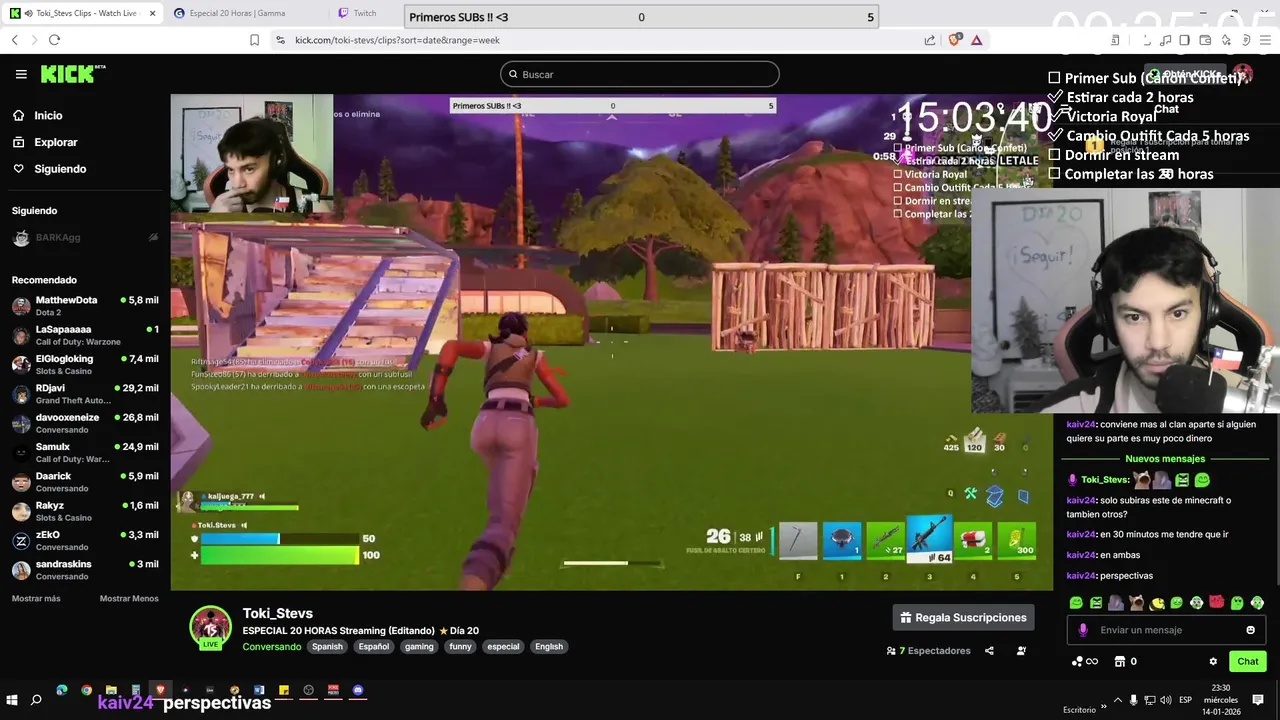Viewport: 1280px width, 720px height.
Task: Bookmark this page icon
Action: tap(254, 40)
